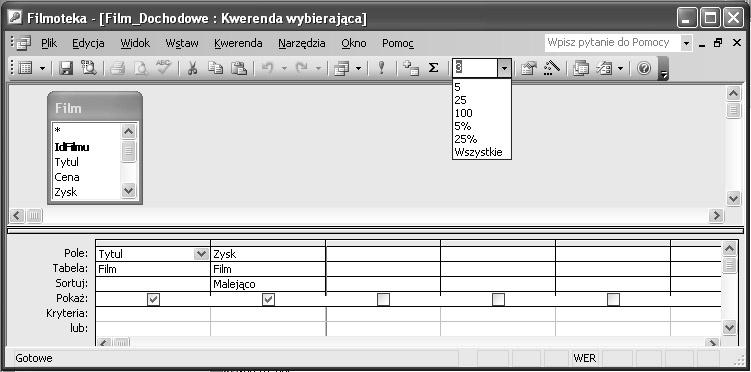Image resolution: width=751 pixels, height=372 pixels.
Task: Open the Widok menu
Action: [x=135, y=43]
